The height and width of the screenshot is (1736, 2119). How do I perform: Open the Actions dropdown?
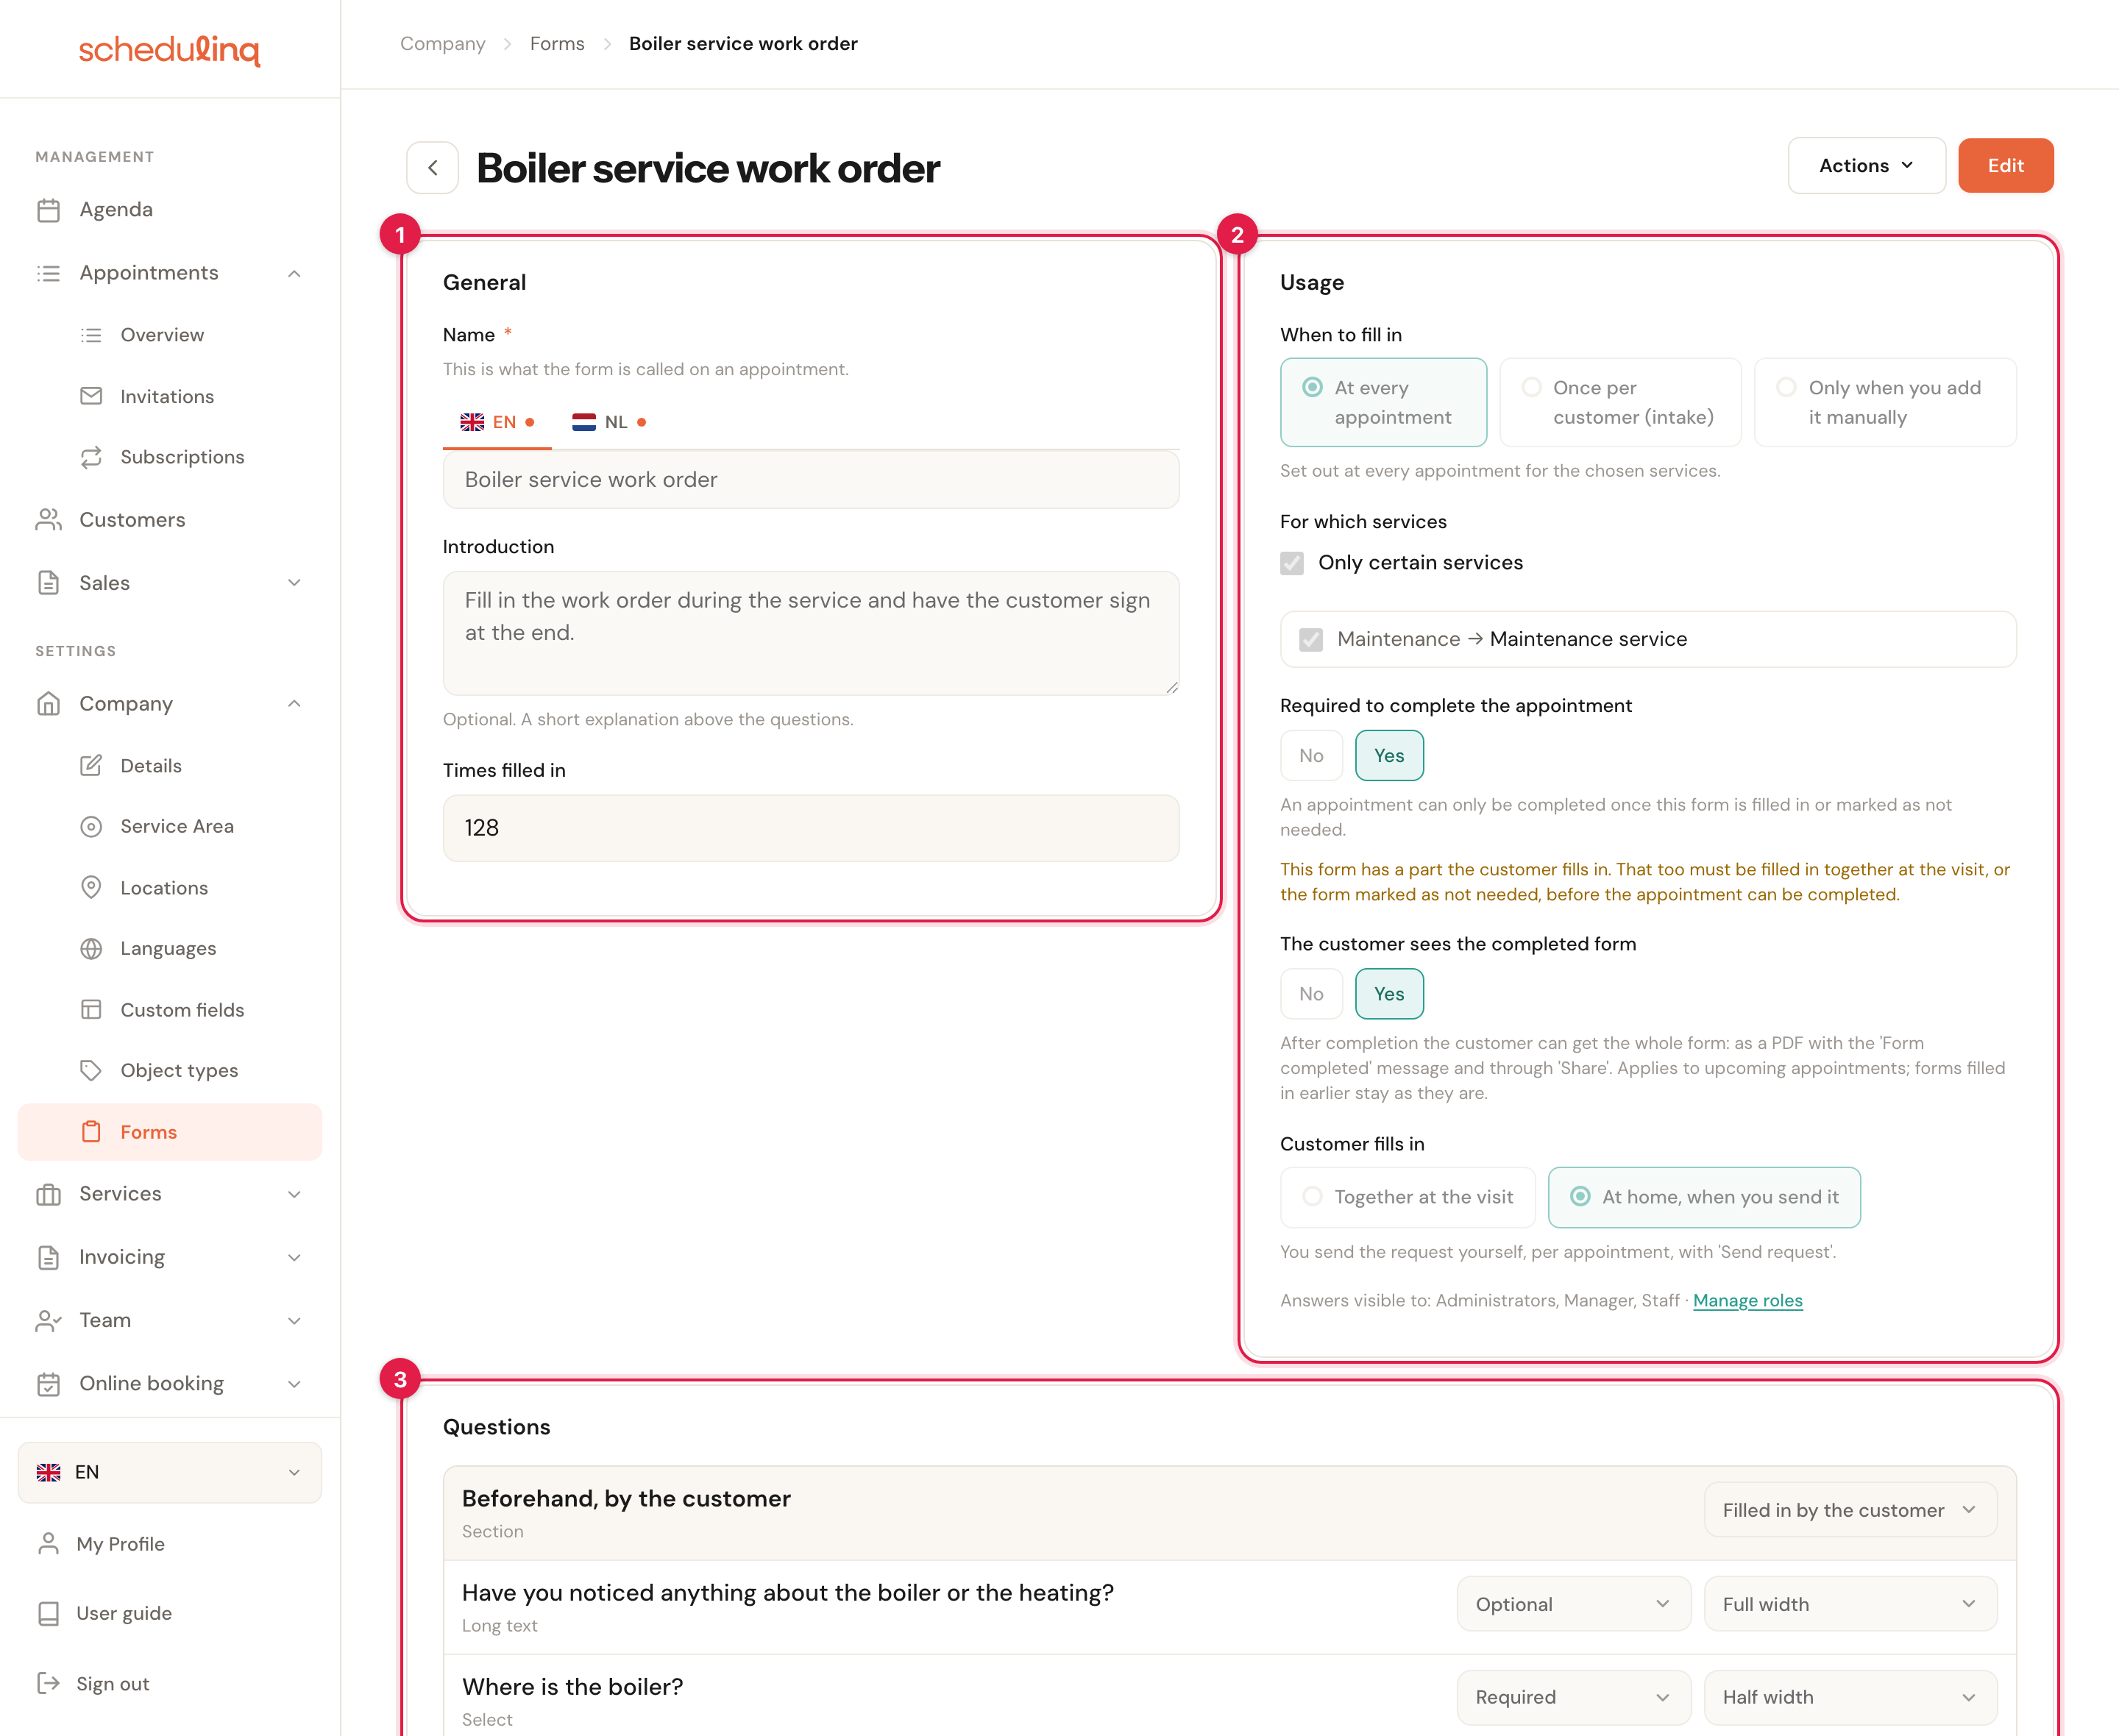click(x=1866, y=166)
